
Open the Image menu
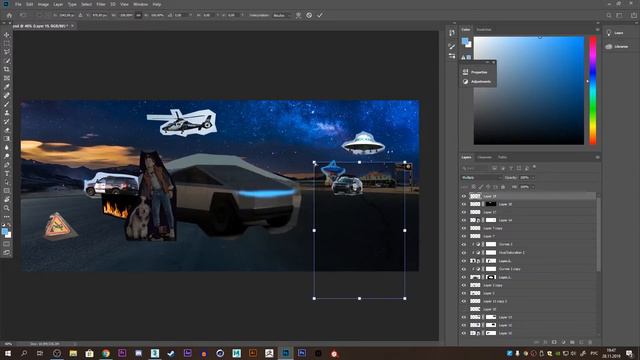click(x=43, y=4)
